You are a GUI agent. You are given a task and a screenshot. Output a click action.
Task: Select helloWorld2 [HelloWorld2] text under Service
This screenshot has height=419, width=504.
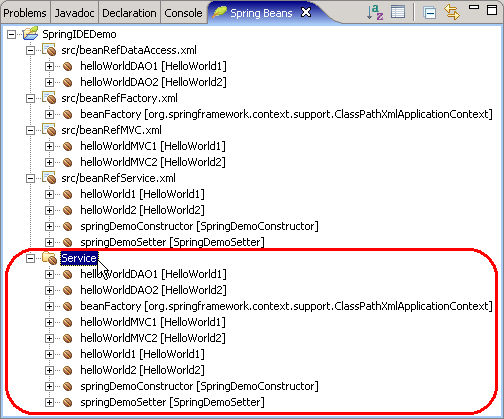coord(142,370)
